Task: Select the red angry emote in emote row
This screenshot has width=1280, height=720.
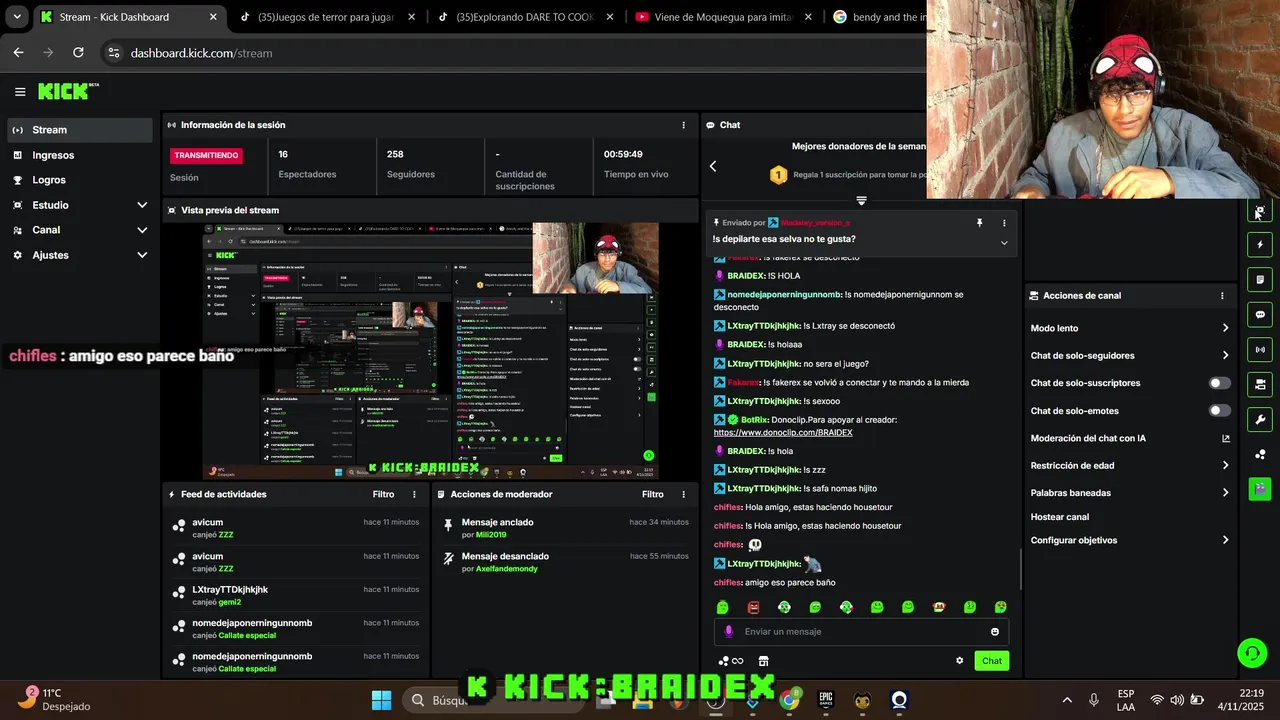Action: (x=754, y=607)
